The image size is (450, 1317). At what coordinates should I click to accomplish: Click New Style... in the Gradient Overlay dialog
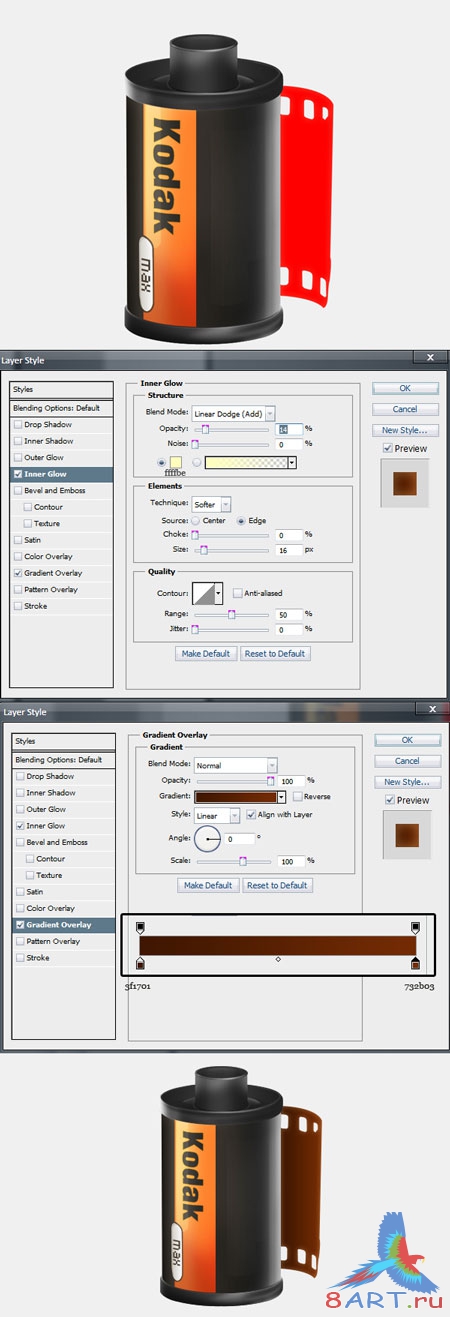pyautogui.click(x=407, y=782)
